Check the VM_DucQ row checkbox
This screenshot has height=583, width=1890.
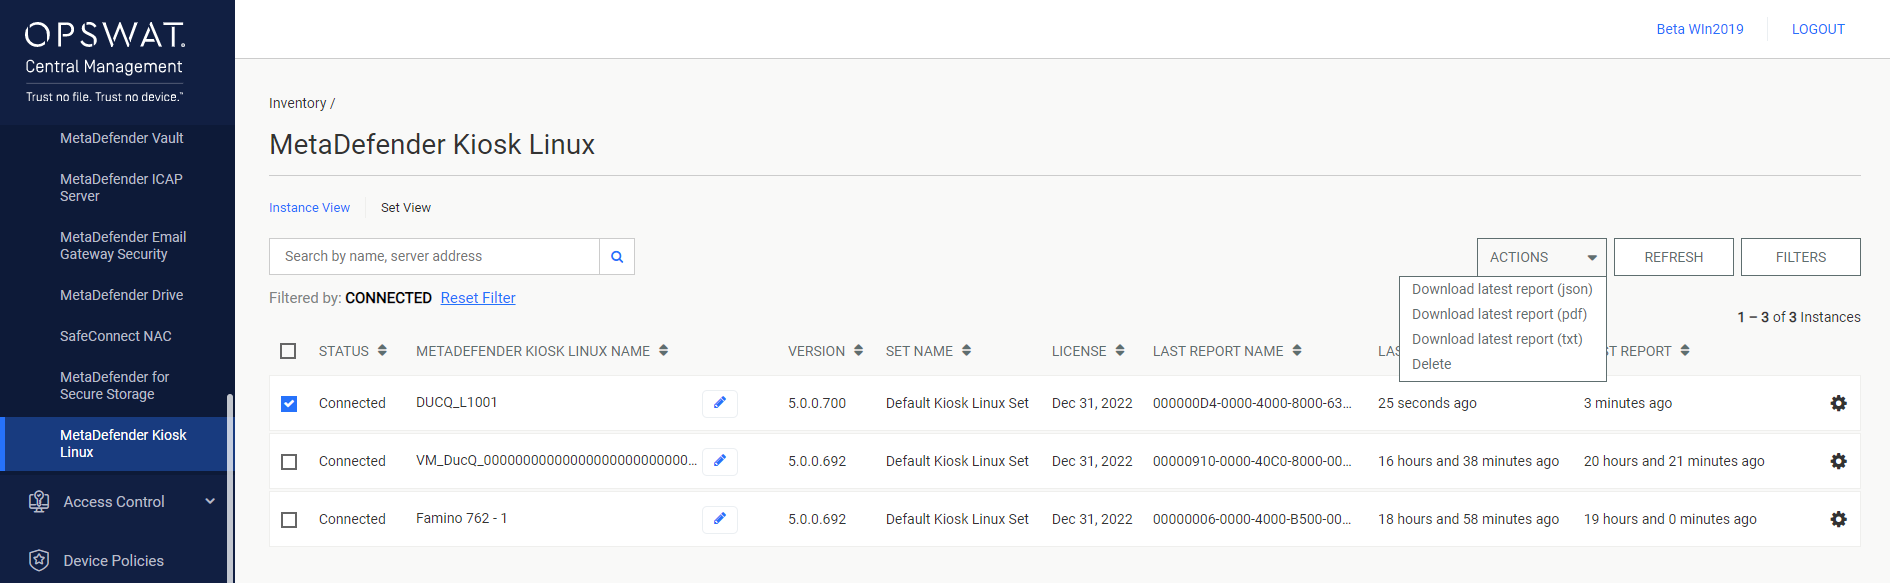click(x=289, y=462)
